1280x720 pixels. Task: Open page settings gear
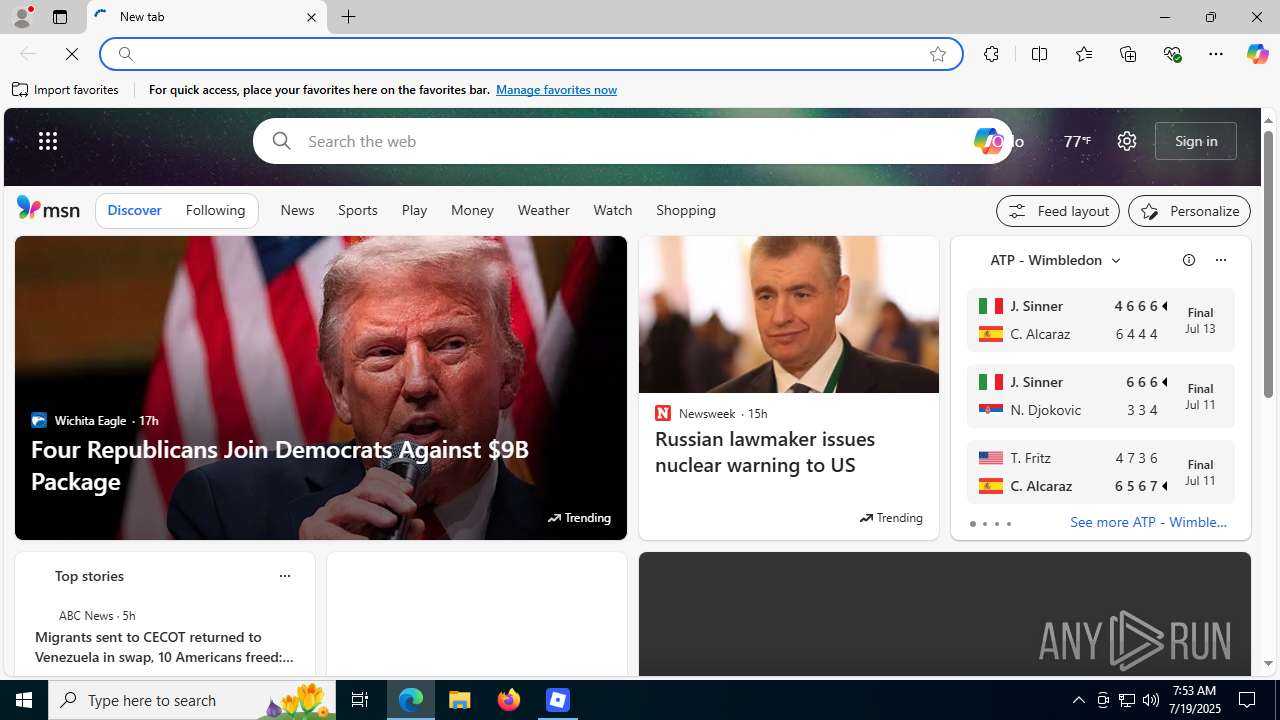(x=1127, y=141)
